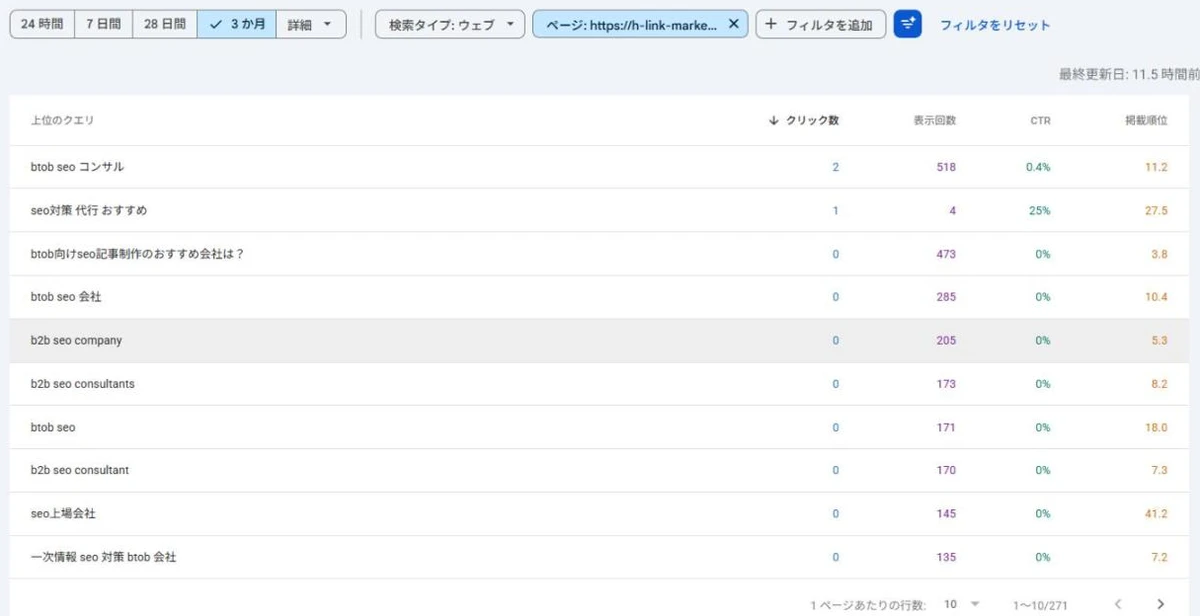Select query row seo上場会社
This screenshot has height=616, width=1200.
coord(600,514)
